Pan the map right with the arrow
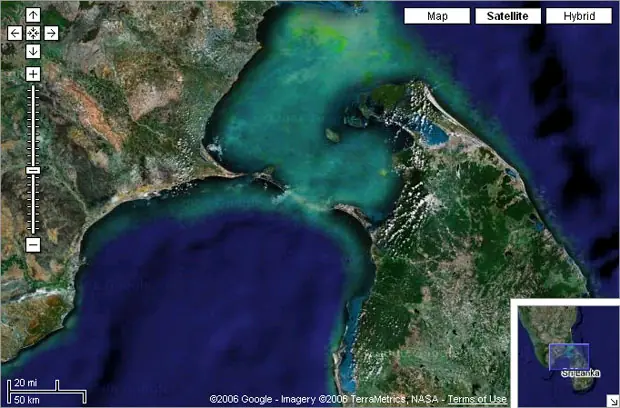 pos(51,33)
